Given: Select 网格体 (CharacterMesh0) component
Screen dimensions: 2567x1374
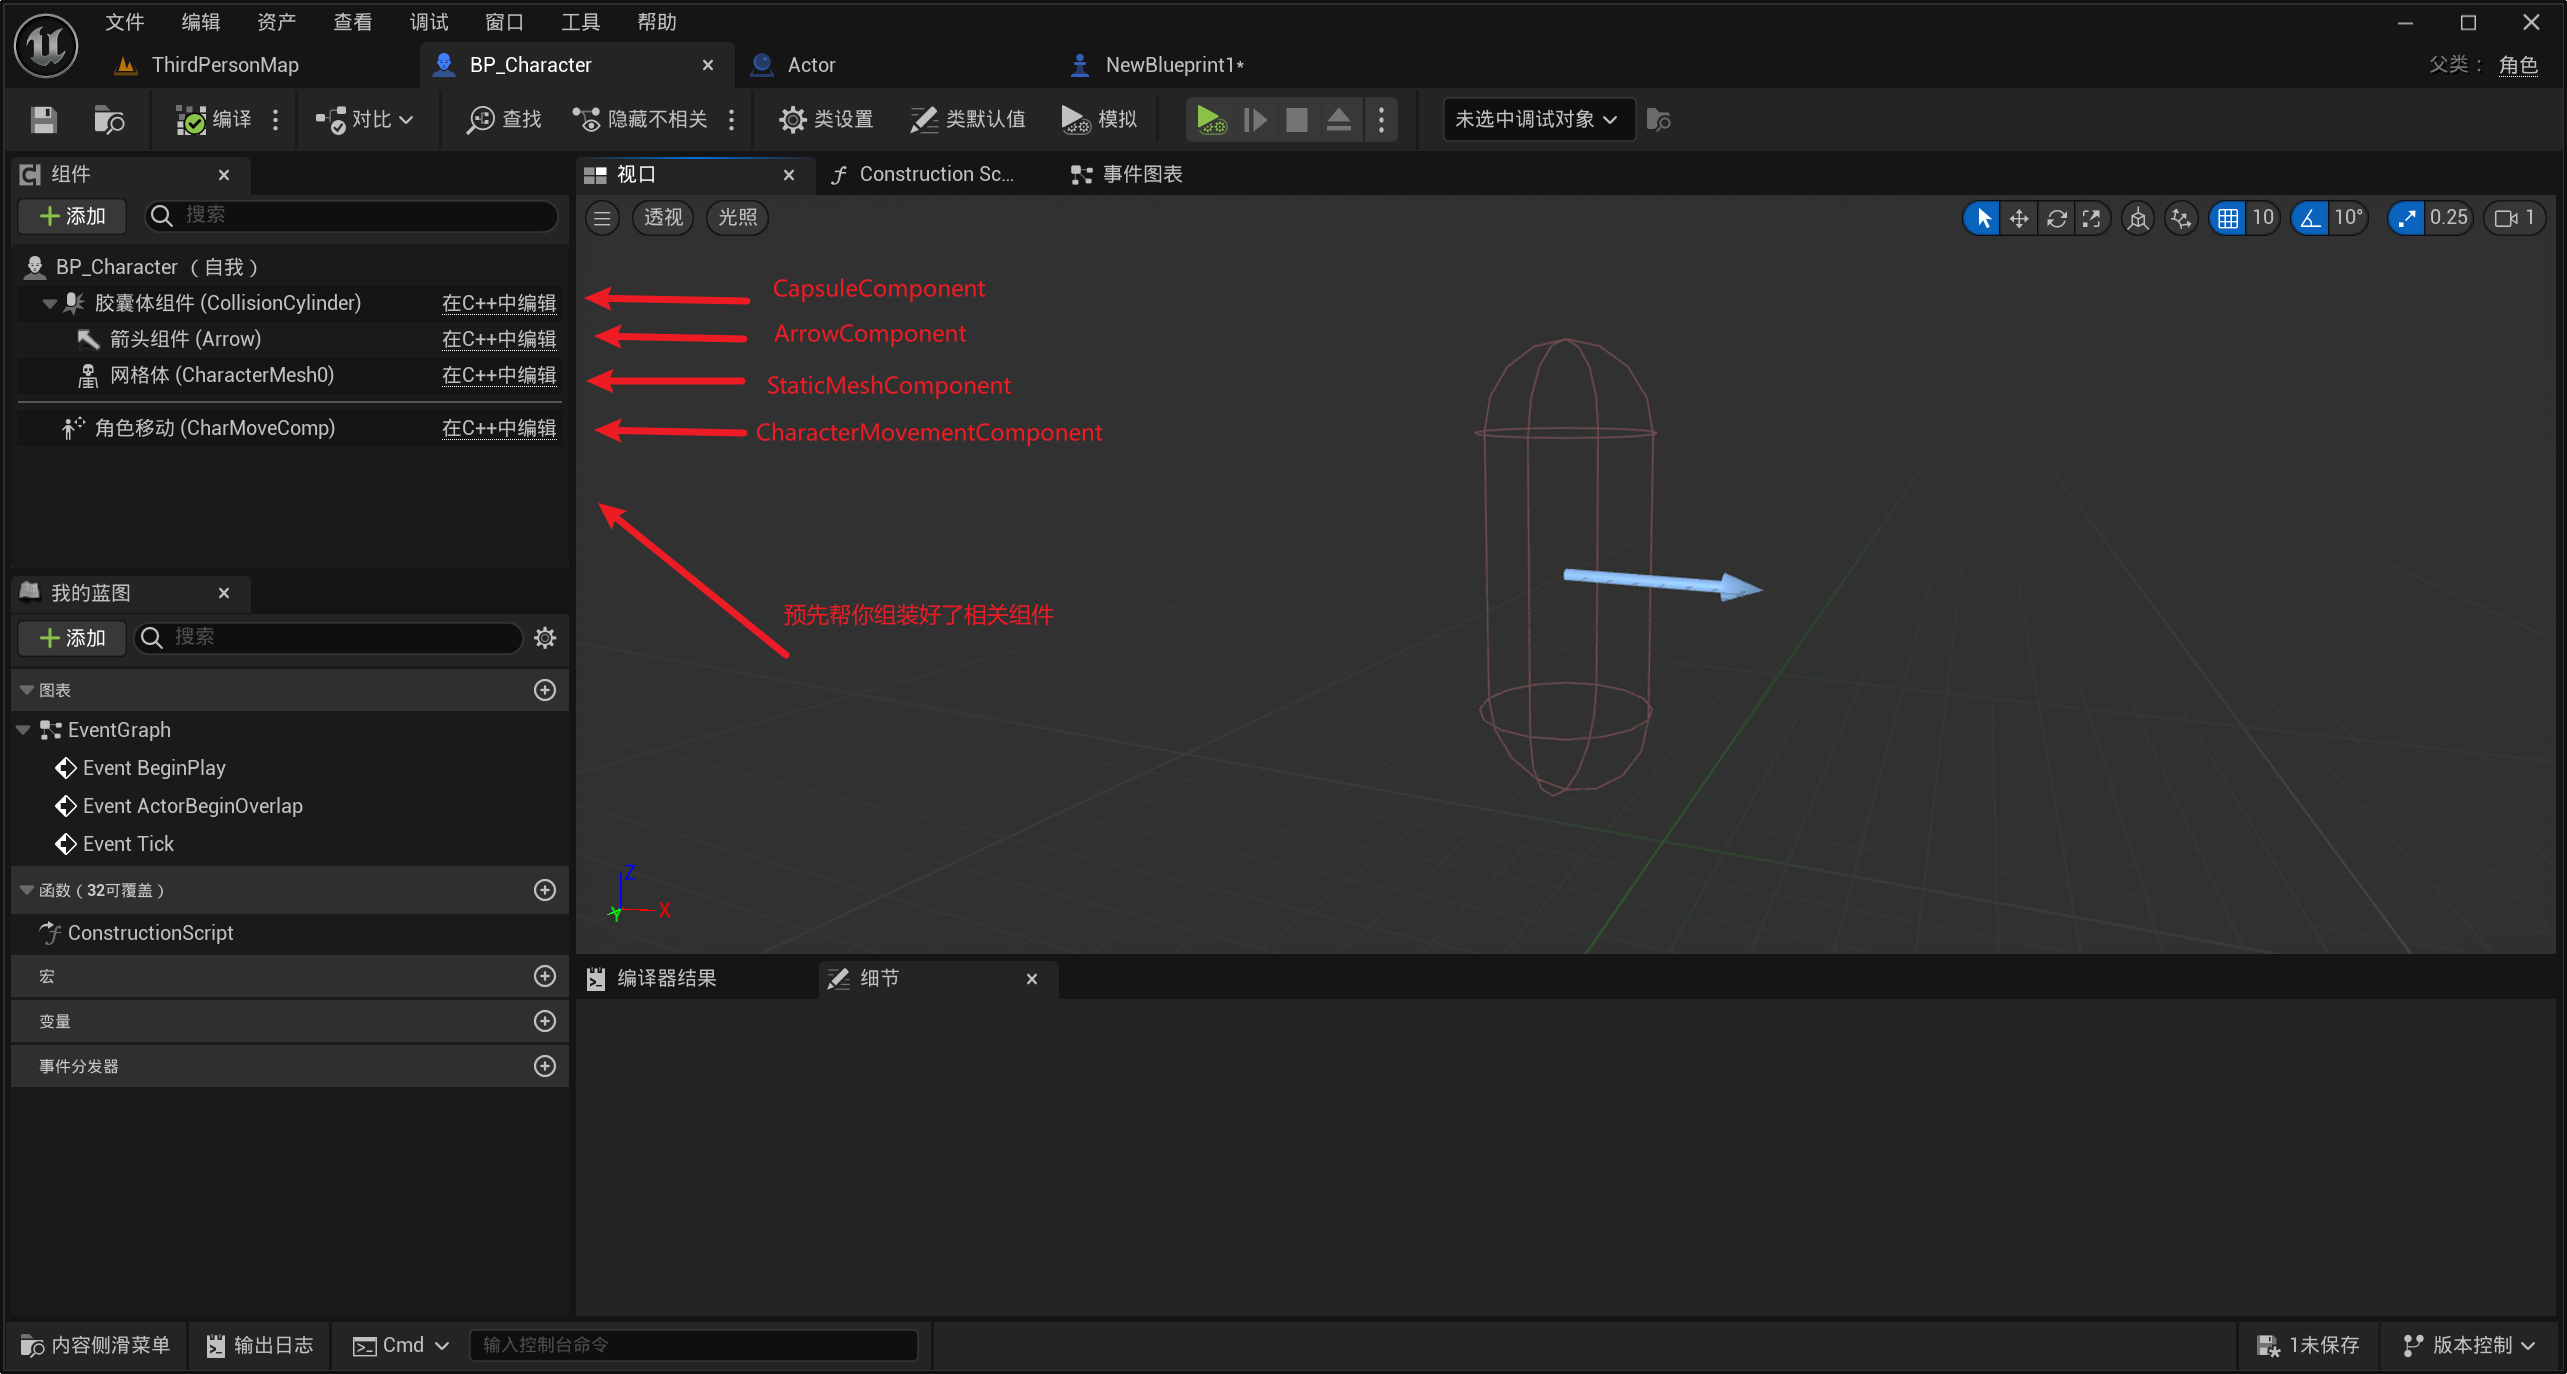Looking at the screenshot, I should pos(221,375).
